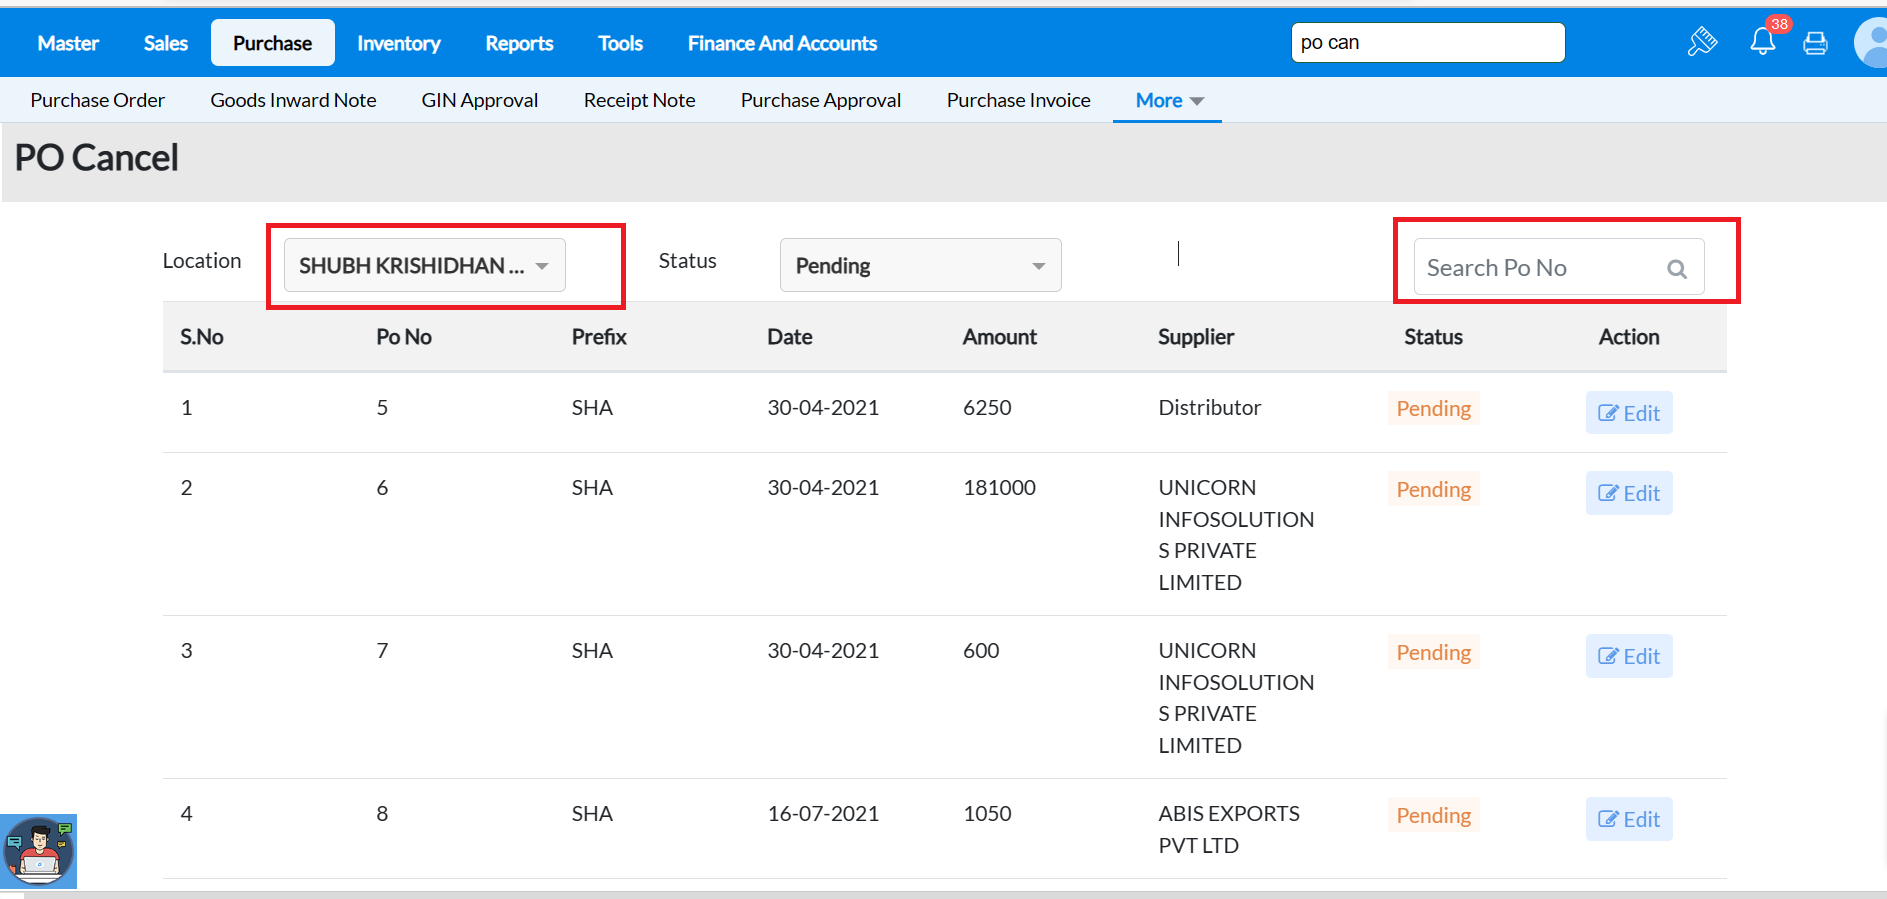1887x899 pixels.
Task: Click the printer icon in header
Action: pyautogui.click(x=1815, y=43)
